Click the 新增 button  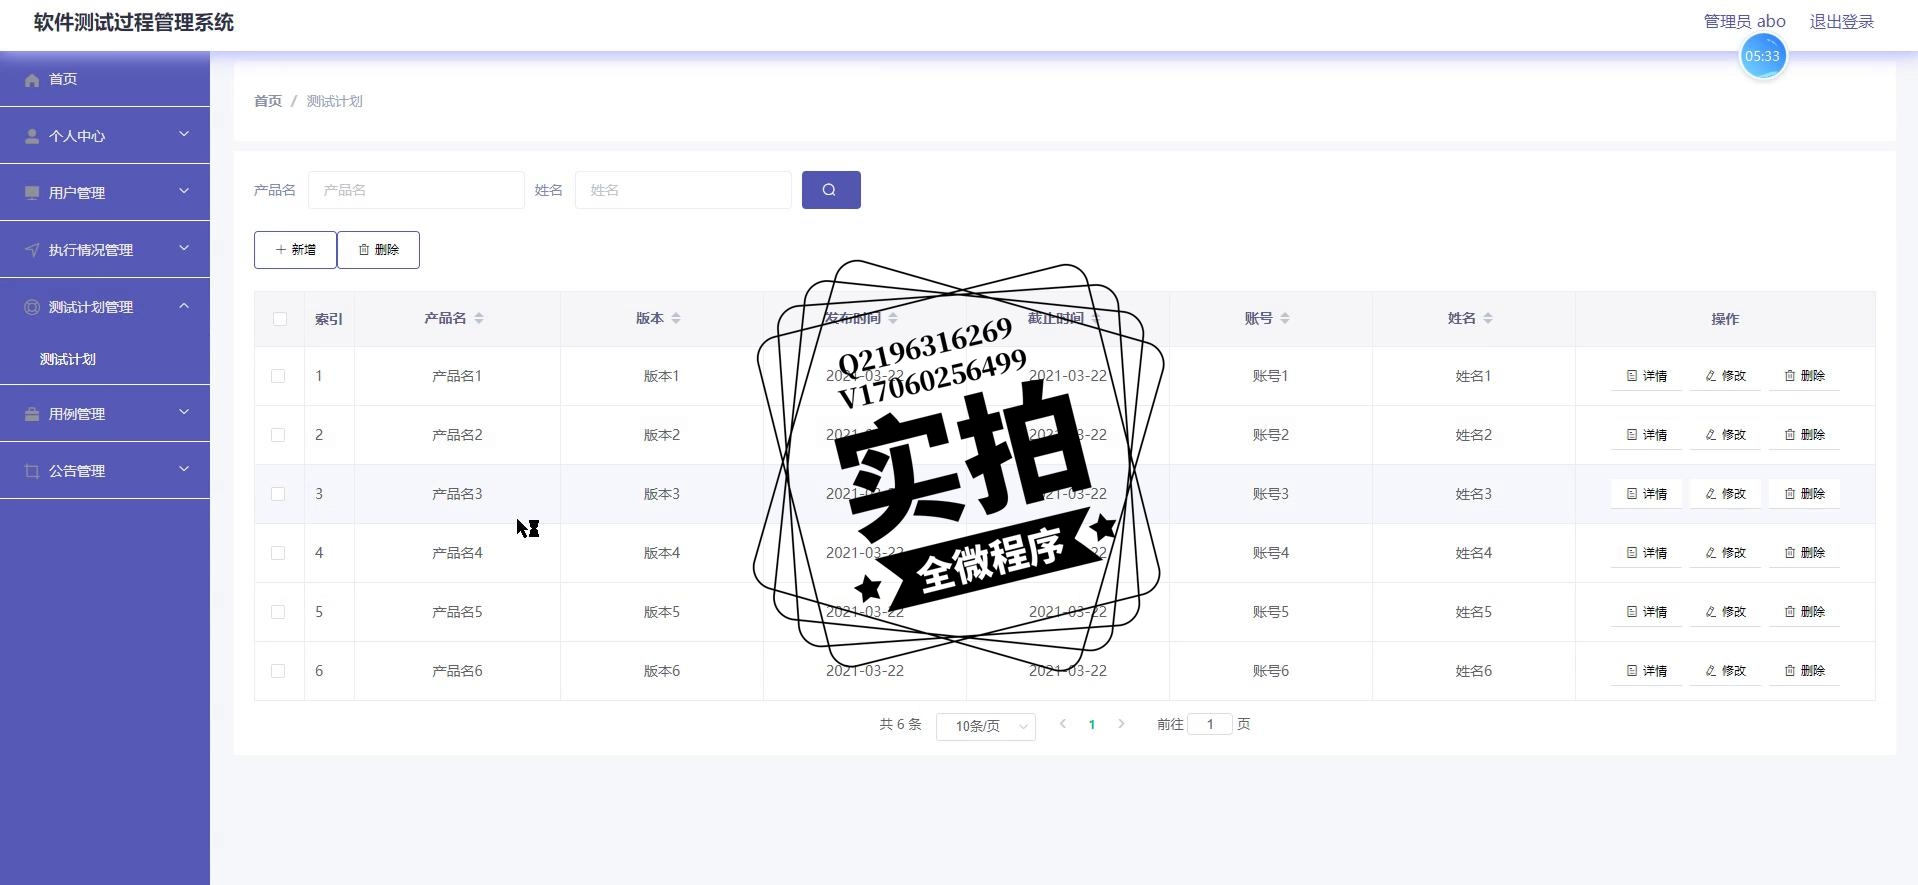[x=295, y=250]
